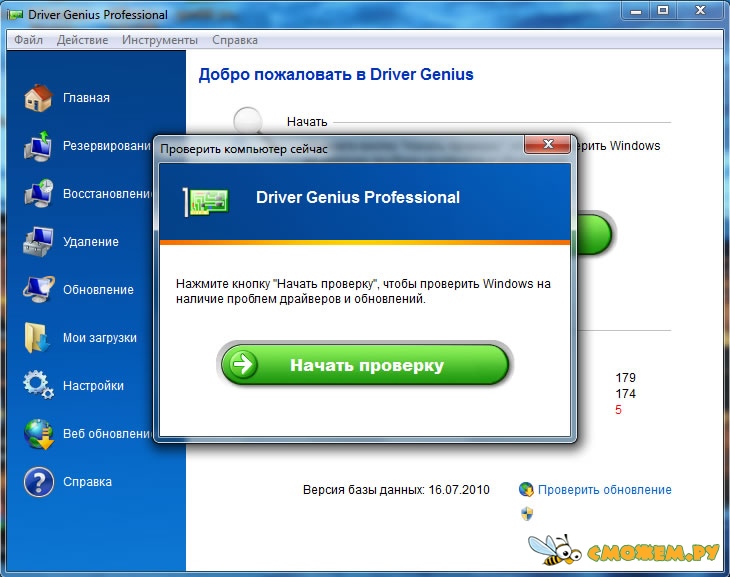This screenshot has height=577, width=730.
Task: Open Настройки sidebar section
Action: click(93, 386)
